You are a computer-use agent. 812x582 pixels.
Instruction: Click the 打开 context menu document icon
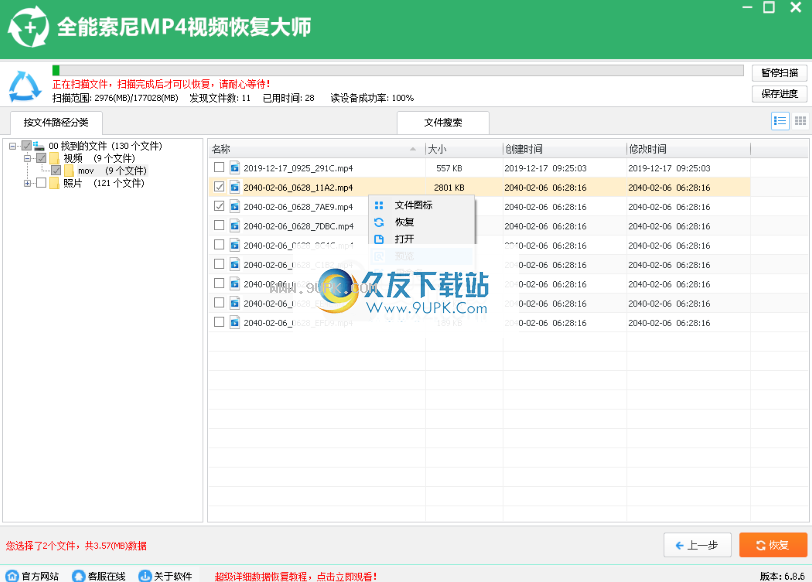(x=379, y=239)
